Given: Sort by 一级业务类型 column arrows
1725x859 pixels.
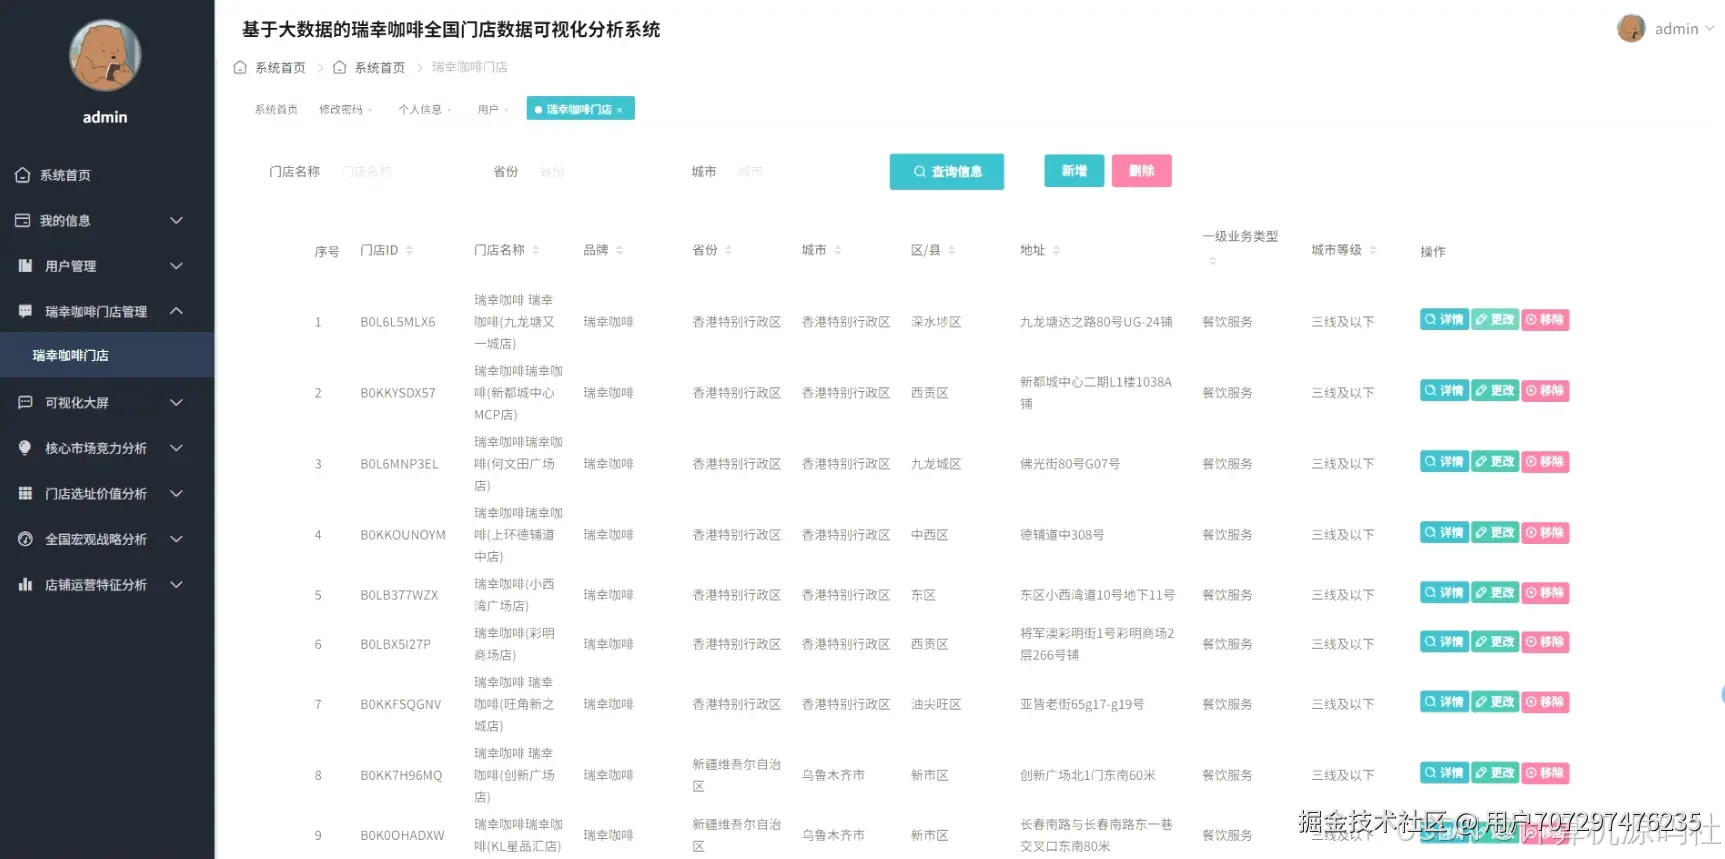Looking at the screenshot, I should coord(1212,261).
